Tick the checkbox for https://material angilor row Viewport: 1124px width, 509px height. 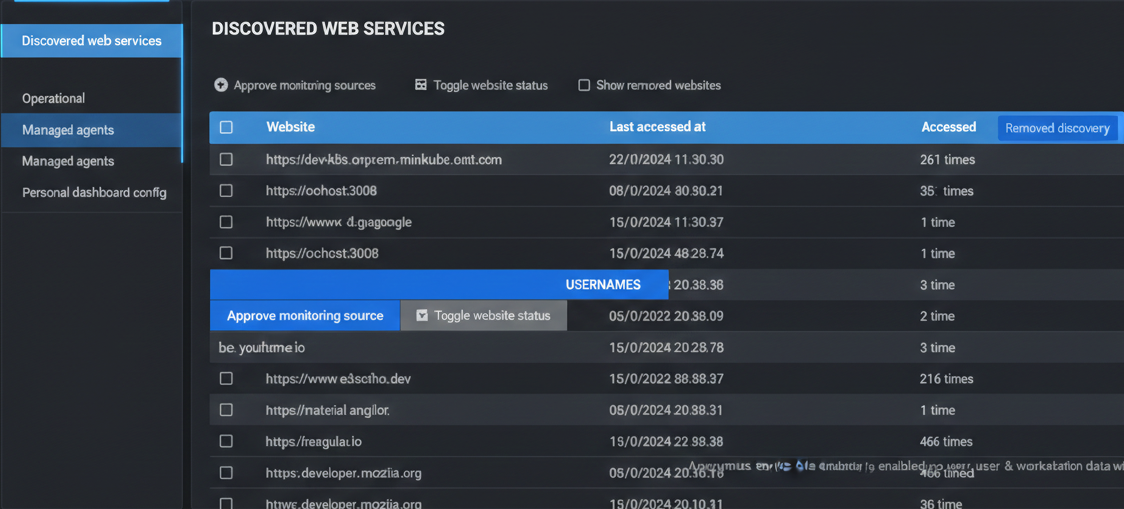(x=226, y=410)
